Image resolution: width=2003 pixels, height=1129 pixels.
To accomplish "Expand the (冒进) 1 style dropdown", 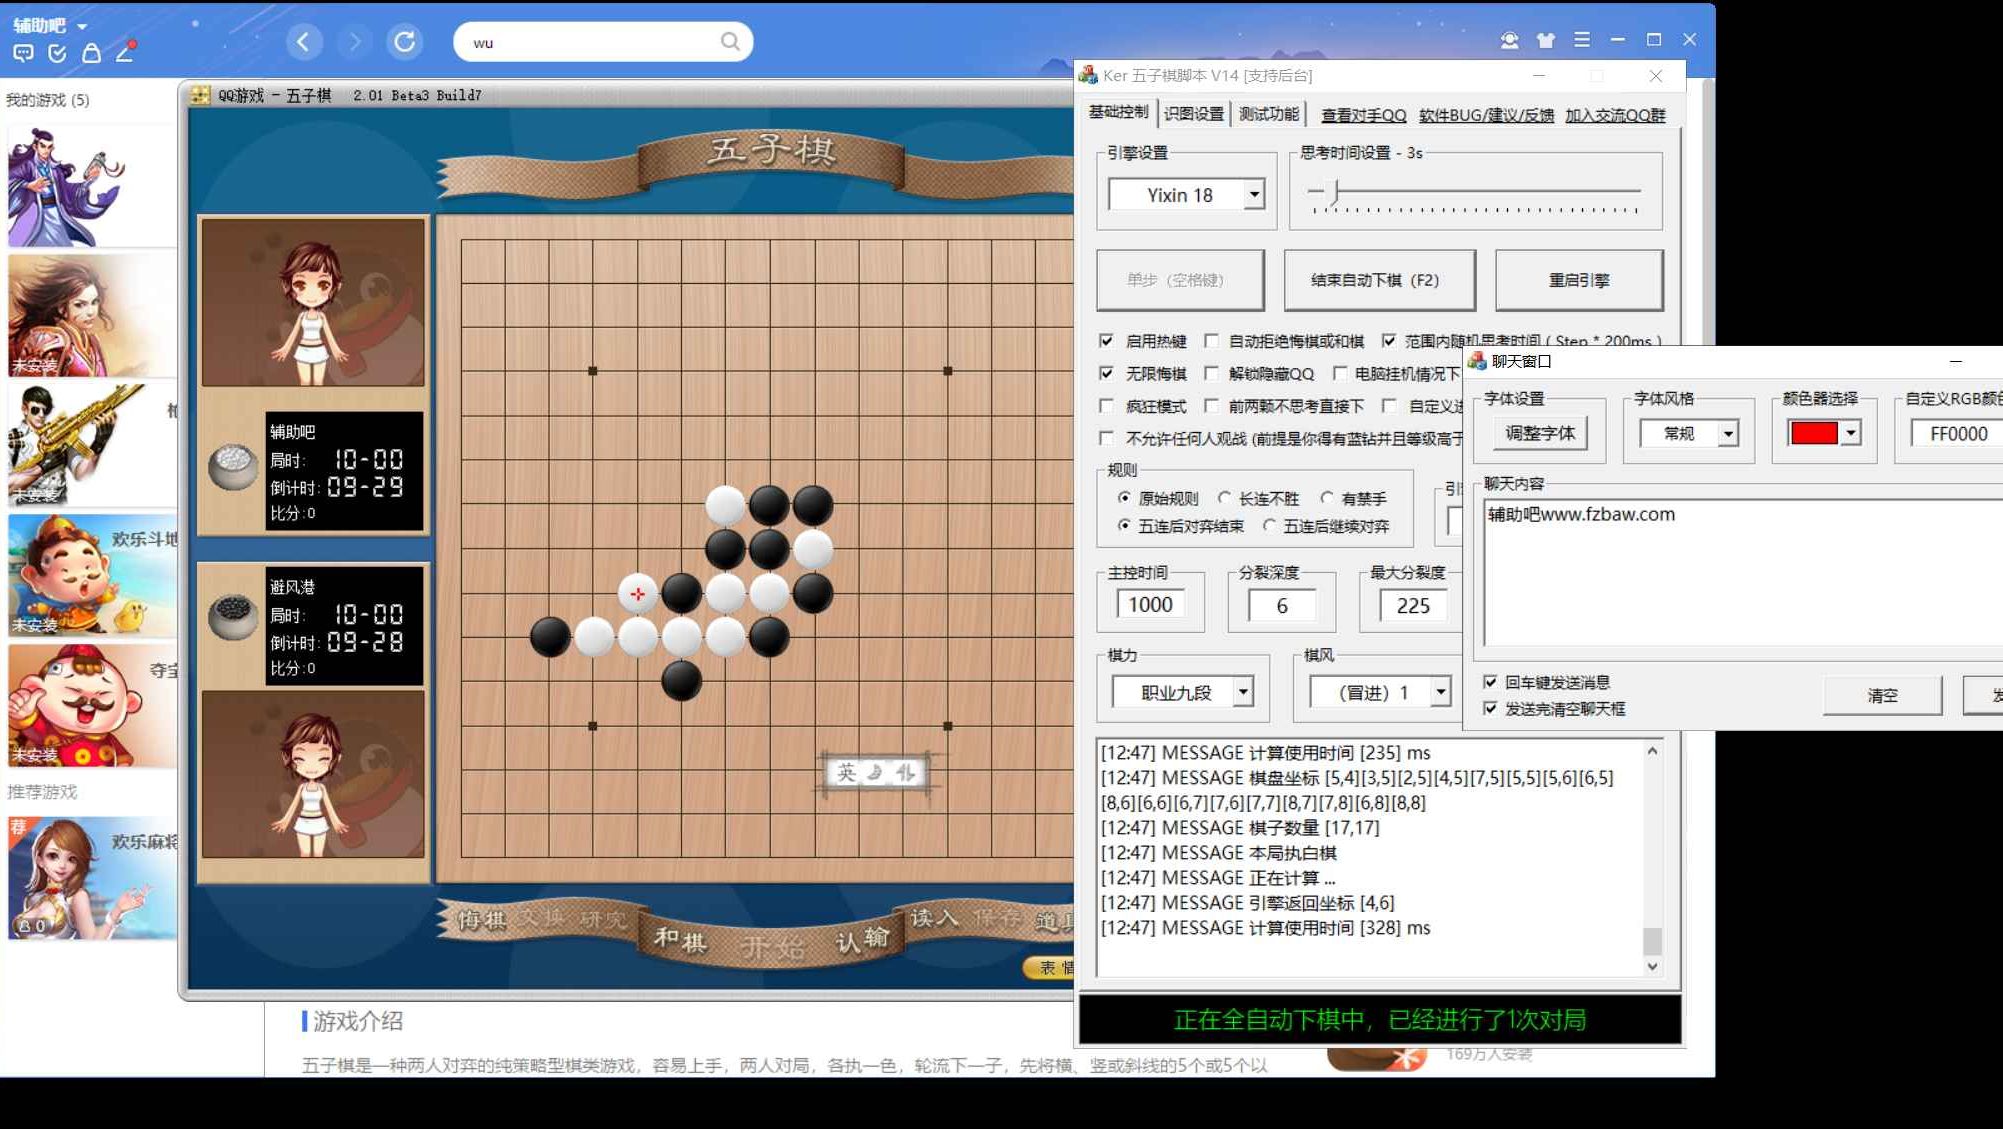I will 1440,692.
